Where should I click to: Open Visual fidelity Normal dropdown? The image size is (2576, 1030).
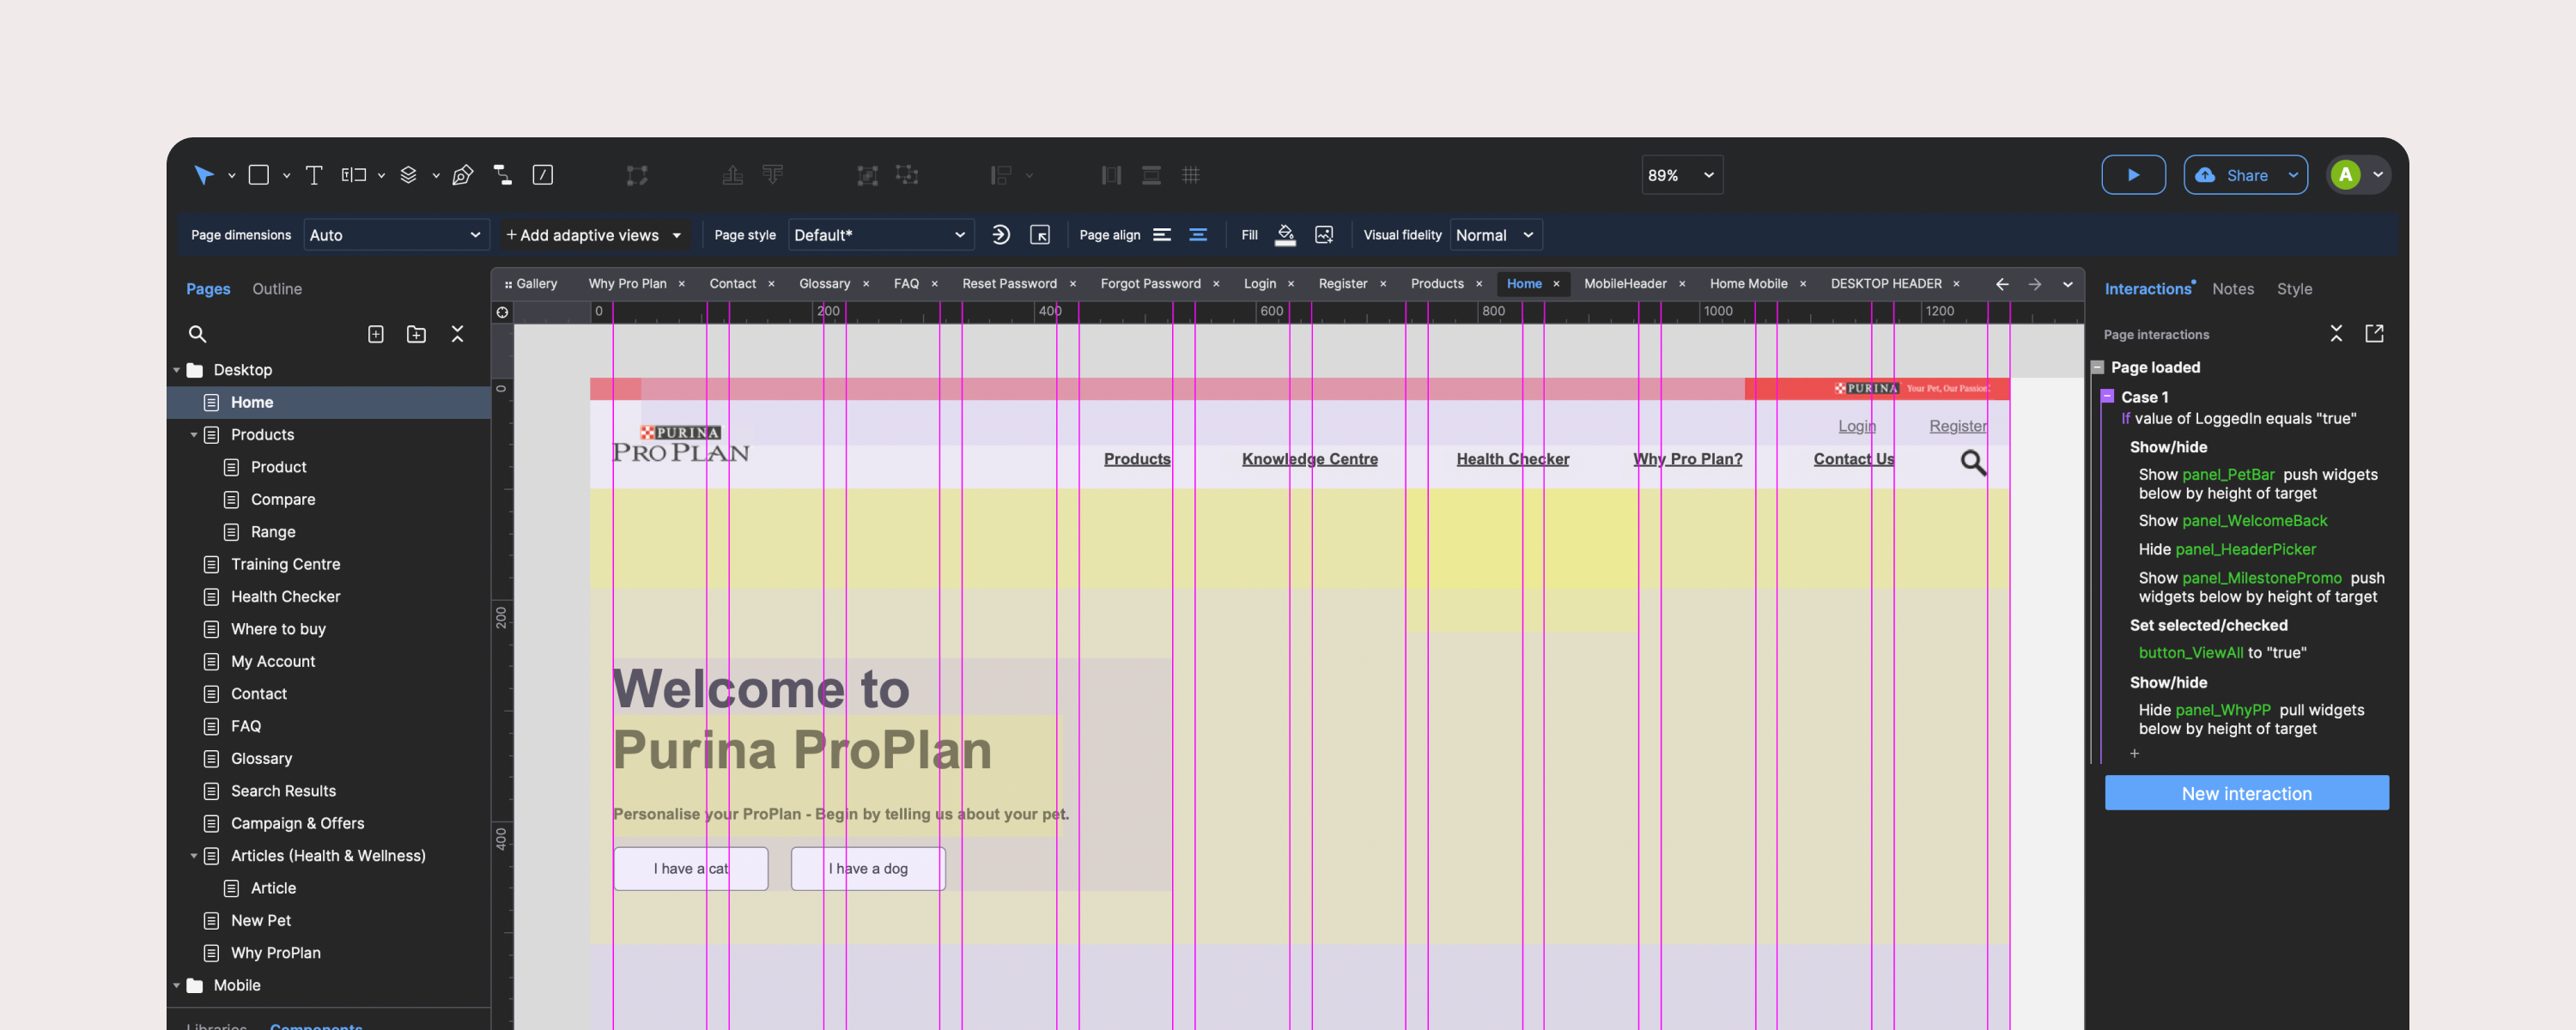tap(1496, 235)
